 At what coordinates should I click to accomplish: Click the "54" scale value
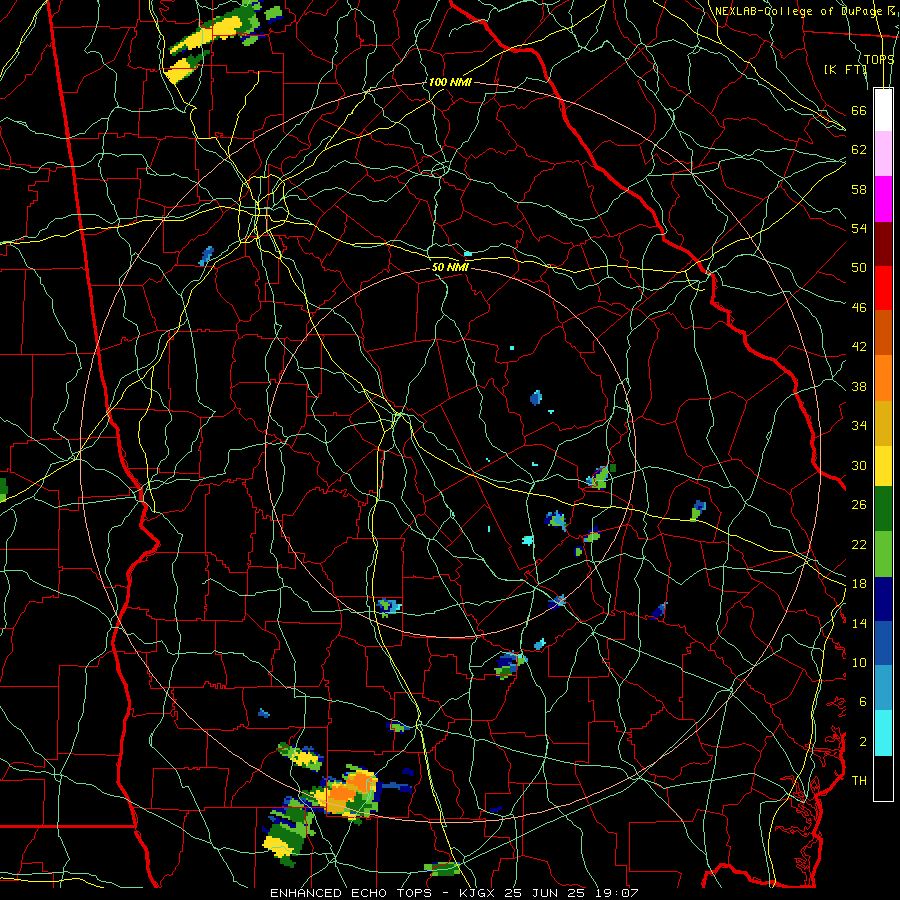tap(859, 228)
